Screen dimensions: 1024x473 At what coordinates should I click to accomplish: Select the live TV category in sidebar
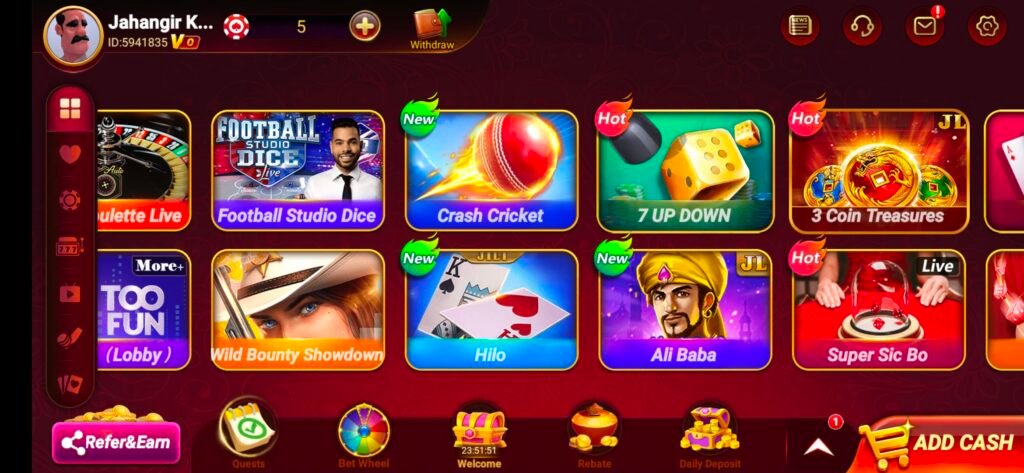pos(70,293)
